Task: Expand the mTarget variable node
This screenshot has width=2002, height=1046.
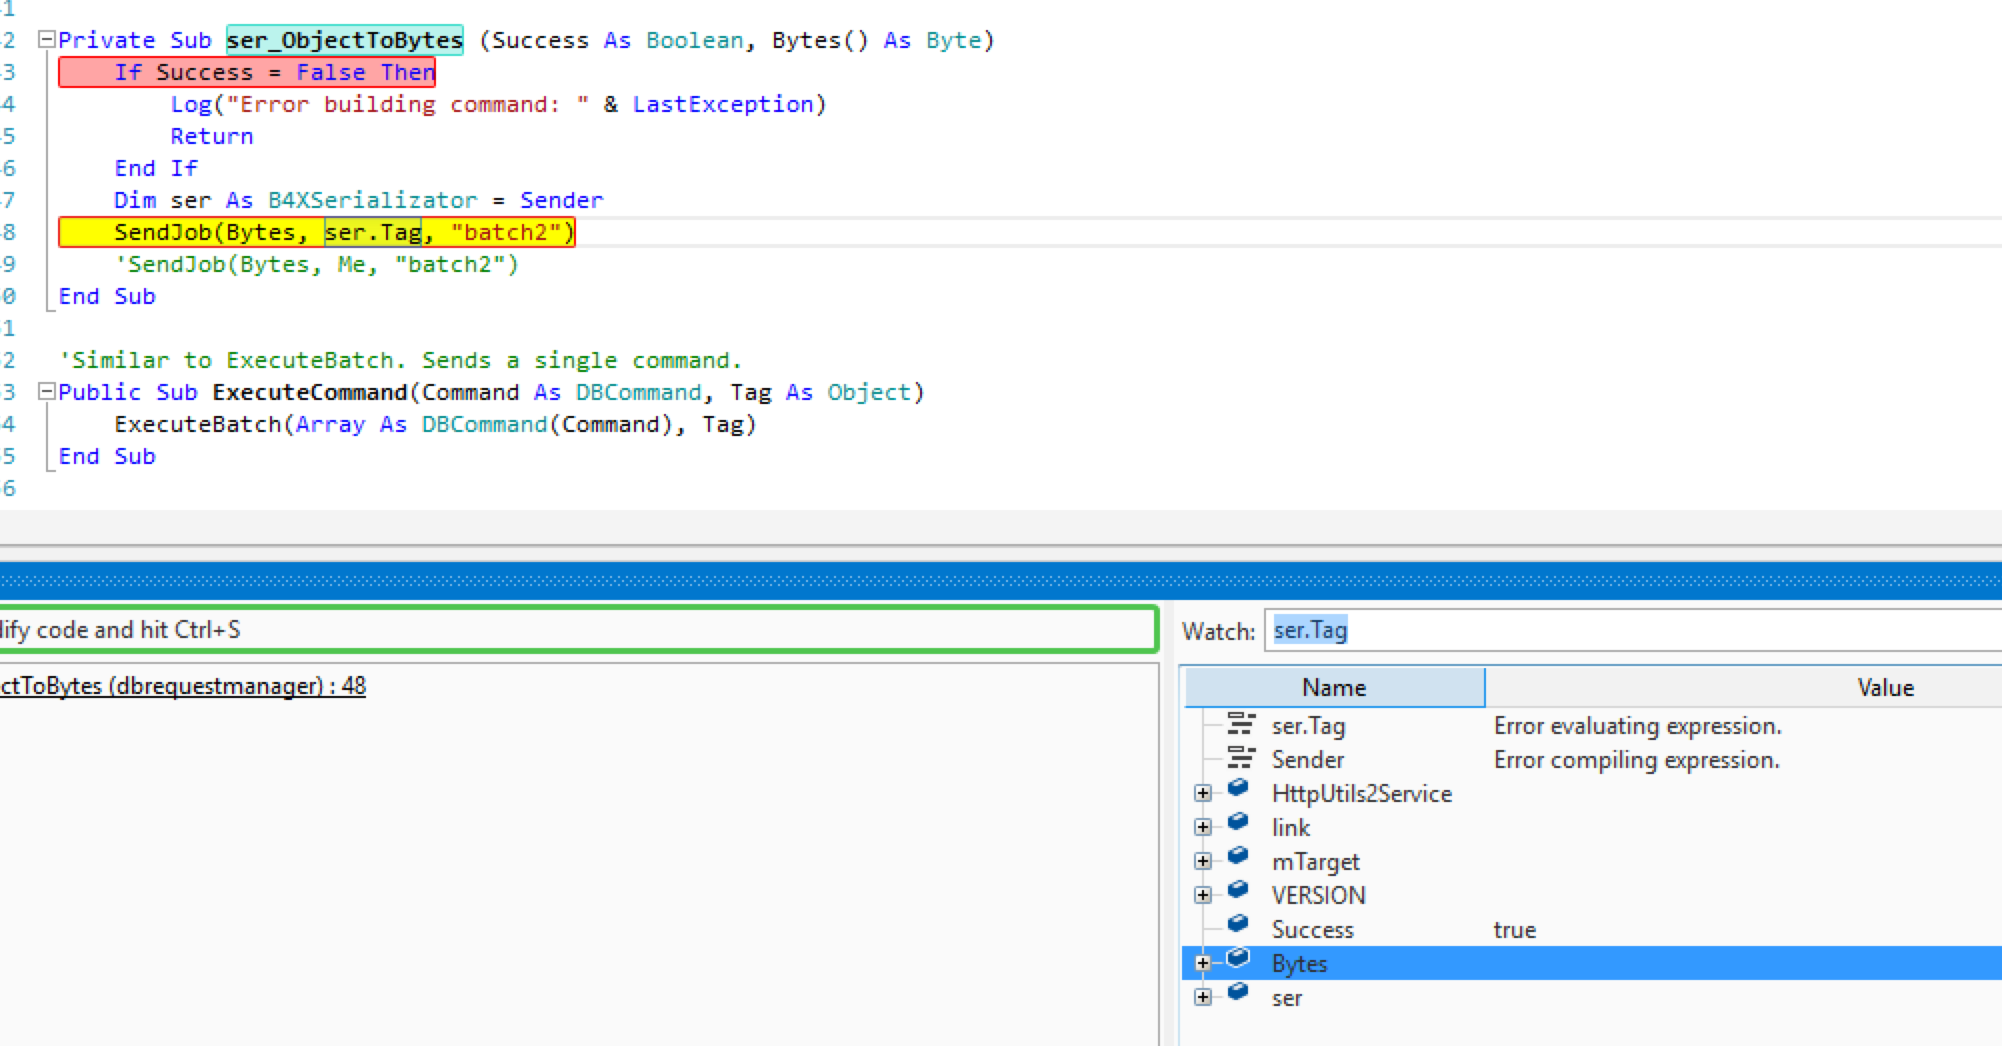Action: point(1203,861)
